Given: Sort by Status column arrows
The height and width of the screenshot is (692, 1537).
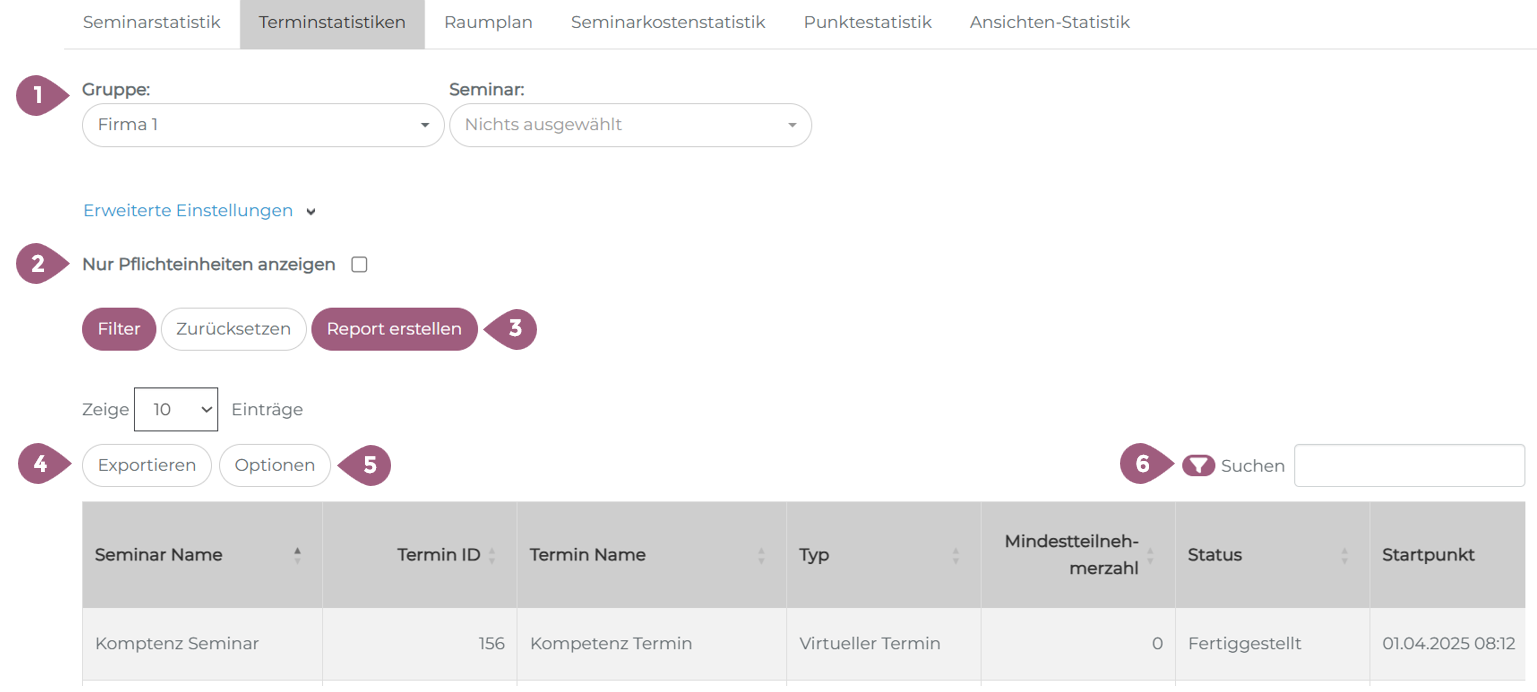Looking at the screenshot, I should tap(1344, 555).
